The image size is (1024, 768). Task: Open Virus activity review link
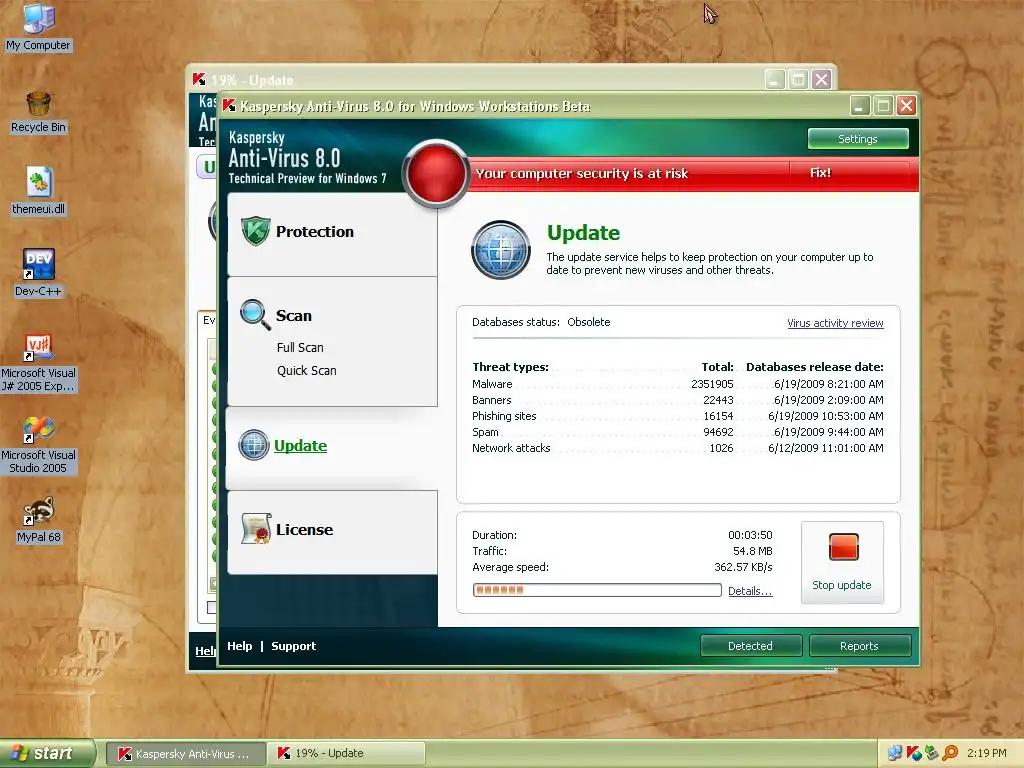[835, 323]
